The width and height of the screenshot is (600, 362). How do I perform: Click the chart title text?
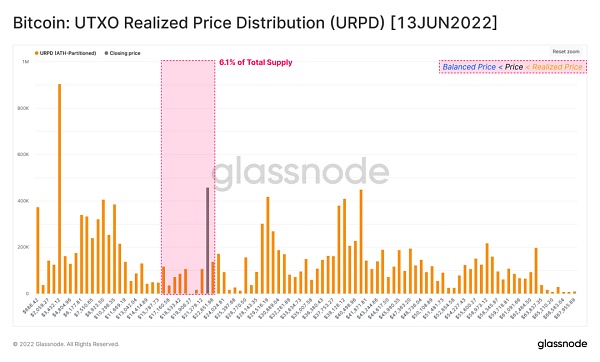pyautogui.click(x=255, y=23)
